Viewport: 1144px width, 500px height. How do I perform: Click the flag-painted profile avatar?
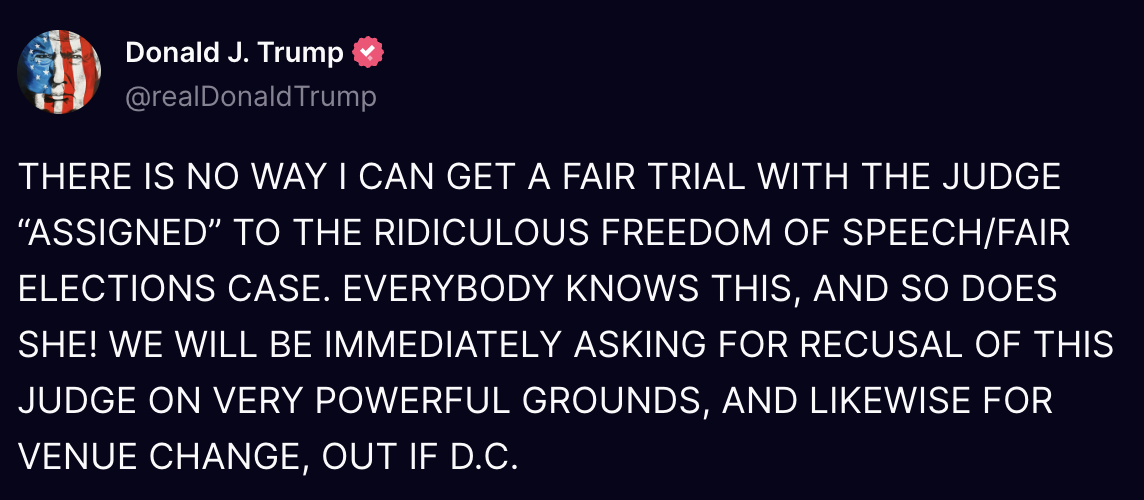click(x=59, y=70)
